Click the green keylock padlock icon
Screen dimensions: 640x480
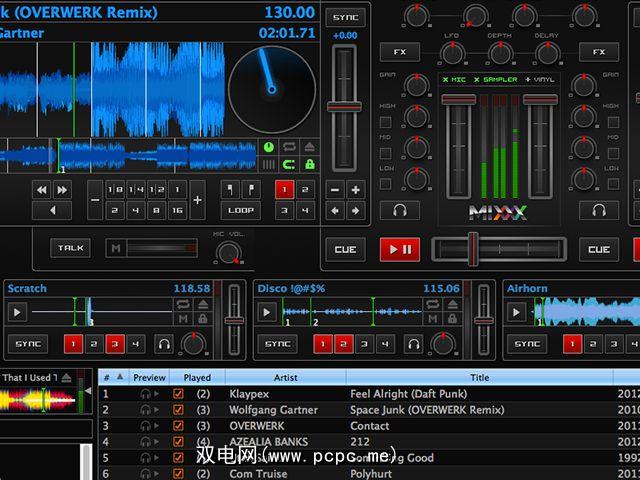309,164
